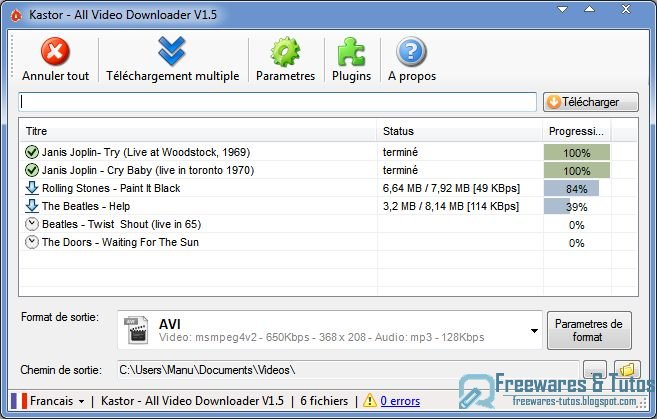Sort by Progression column header
The width and height of the screenshot is (657, 419).
tap(577, 131)
